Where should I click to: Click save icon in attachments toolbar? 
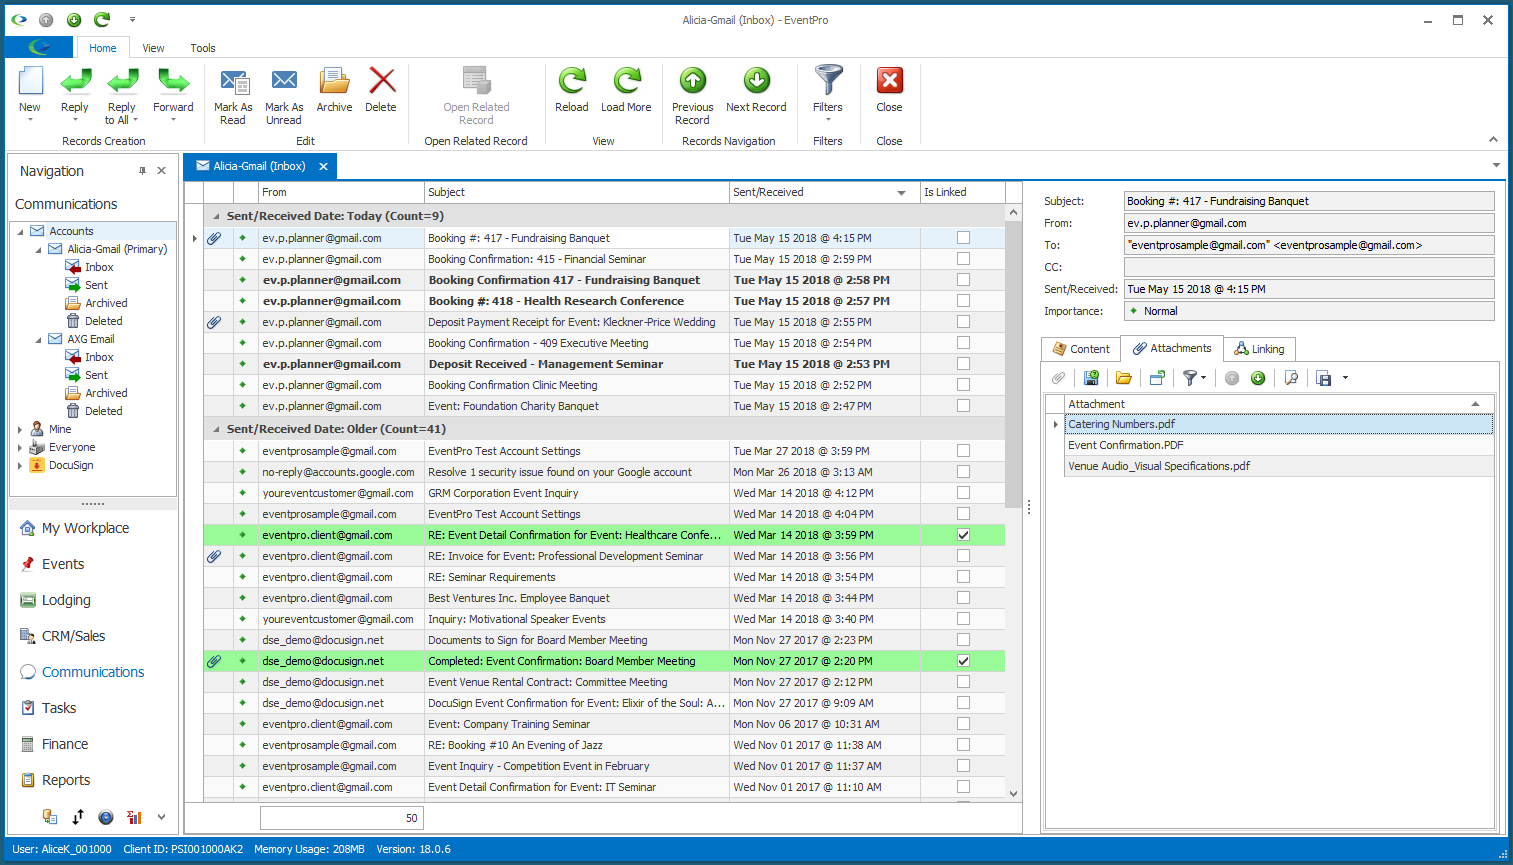[x=1091, y=378]
